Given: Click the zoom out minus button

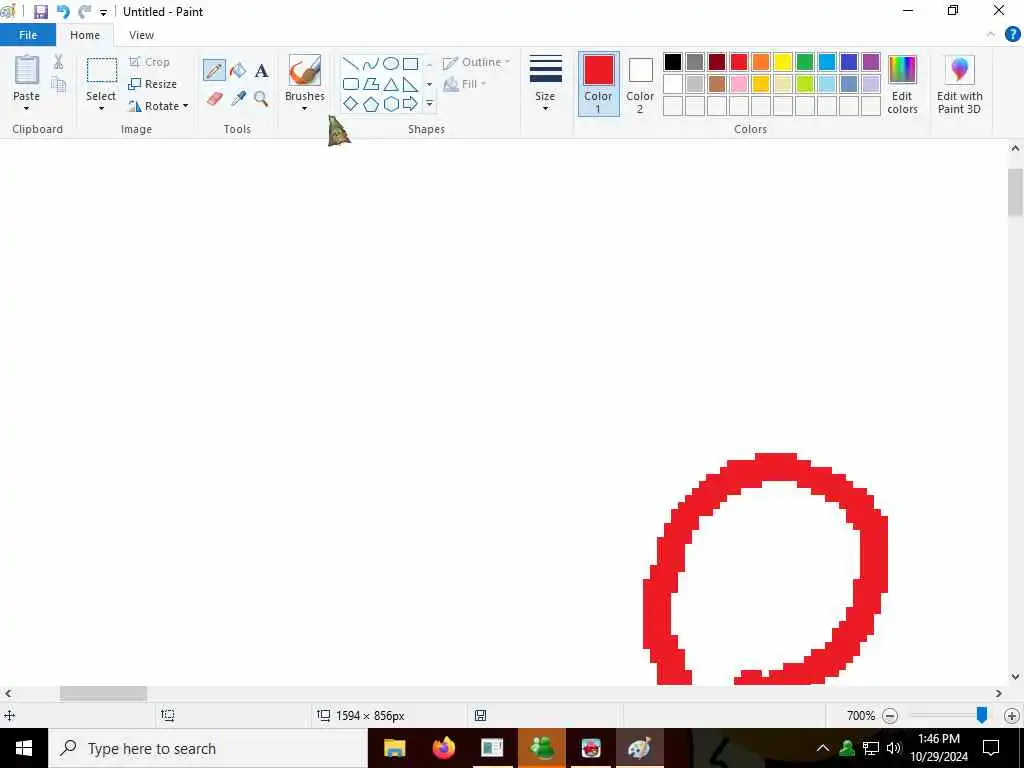Looking at the screenshot, I should [x=889, y=716].
